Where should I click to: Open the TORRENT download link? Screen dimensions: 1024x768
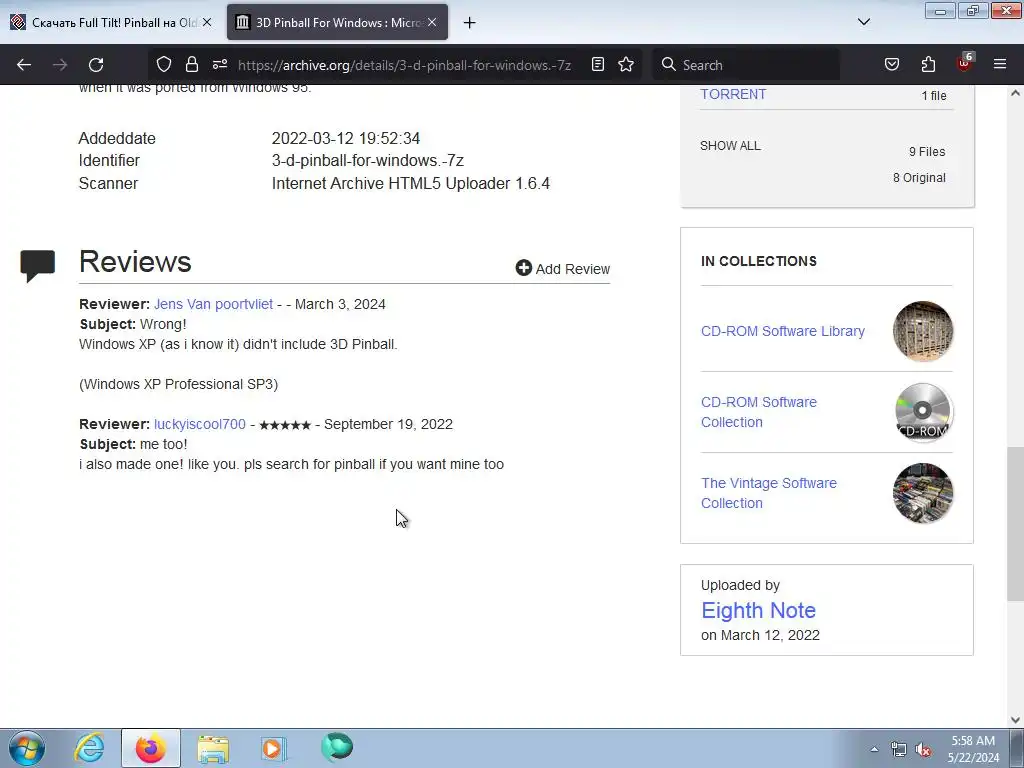coord(733,94)
